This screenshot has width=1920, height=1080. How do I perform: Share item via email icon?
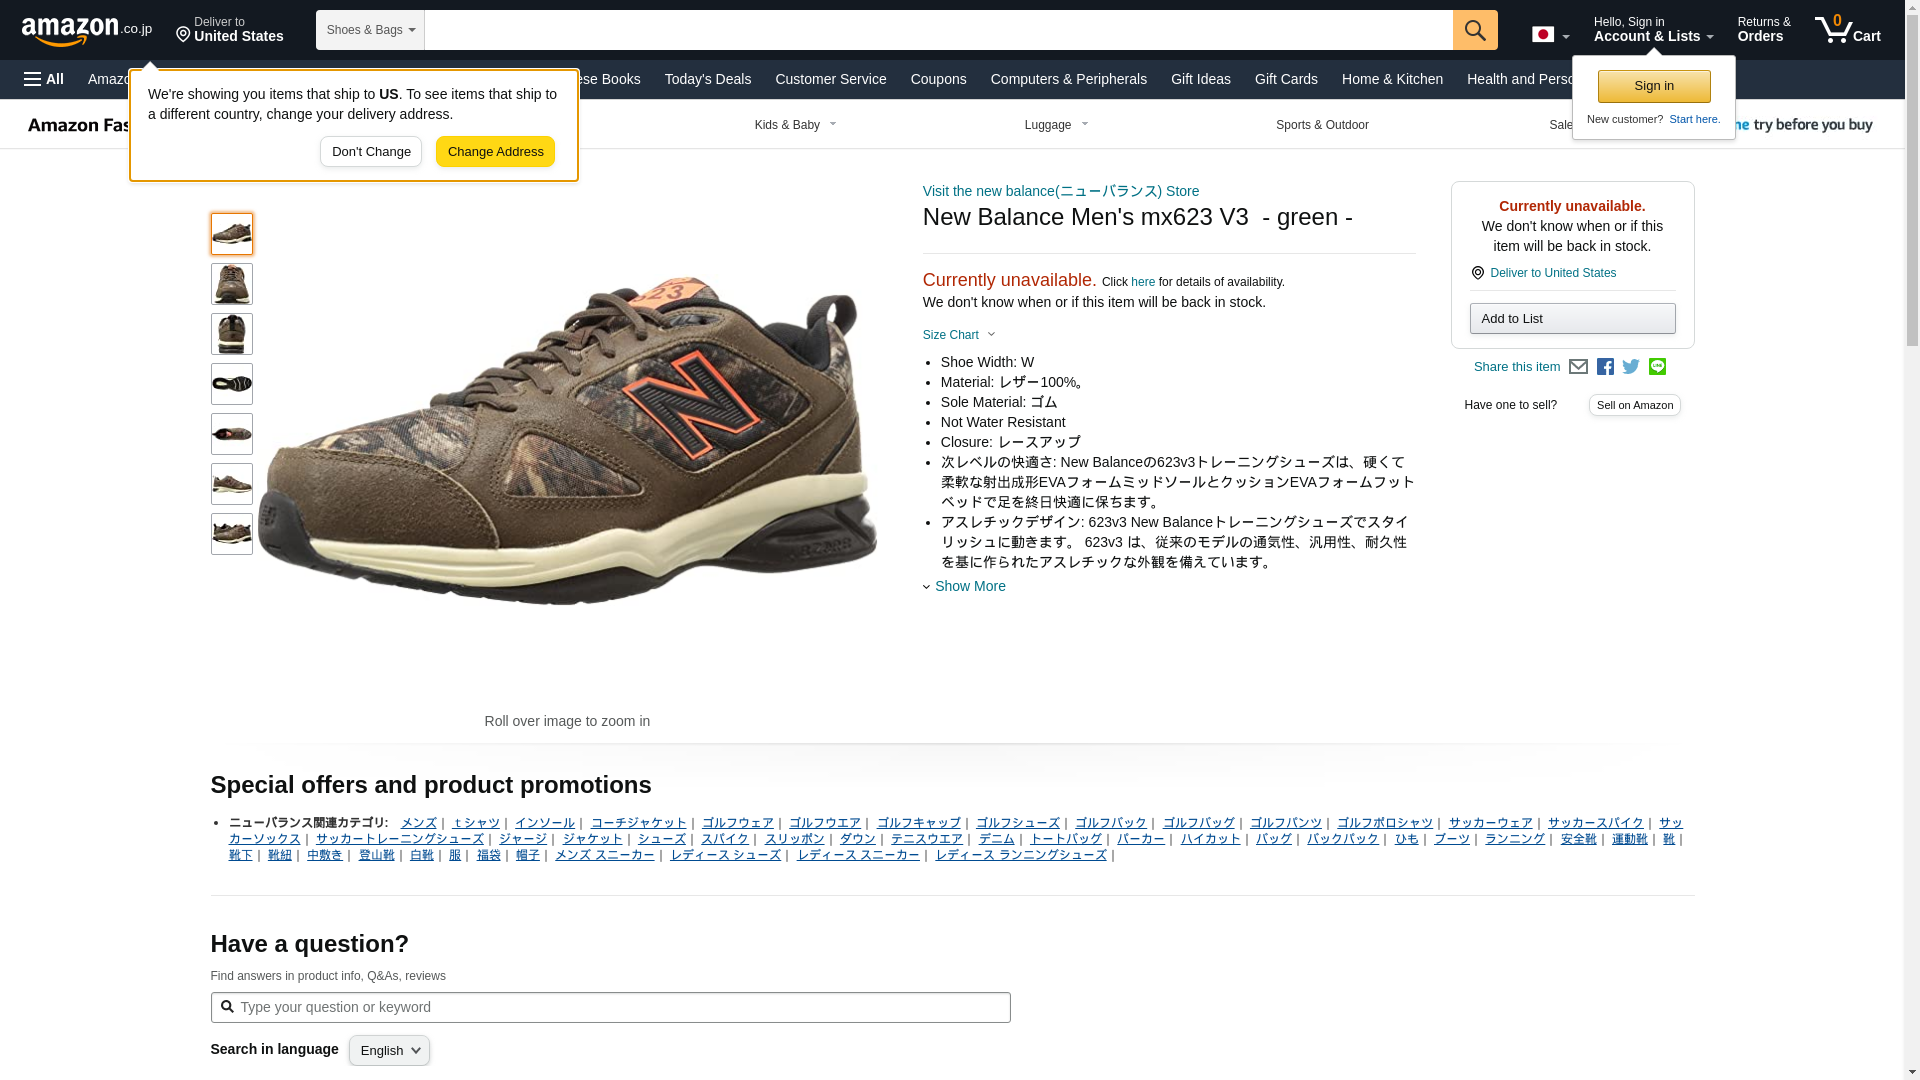point(1578,367)
